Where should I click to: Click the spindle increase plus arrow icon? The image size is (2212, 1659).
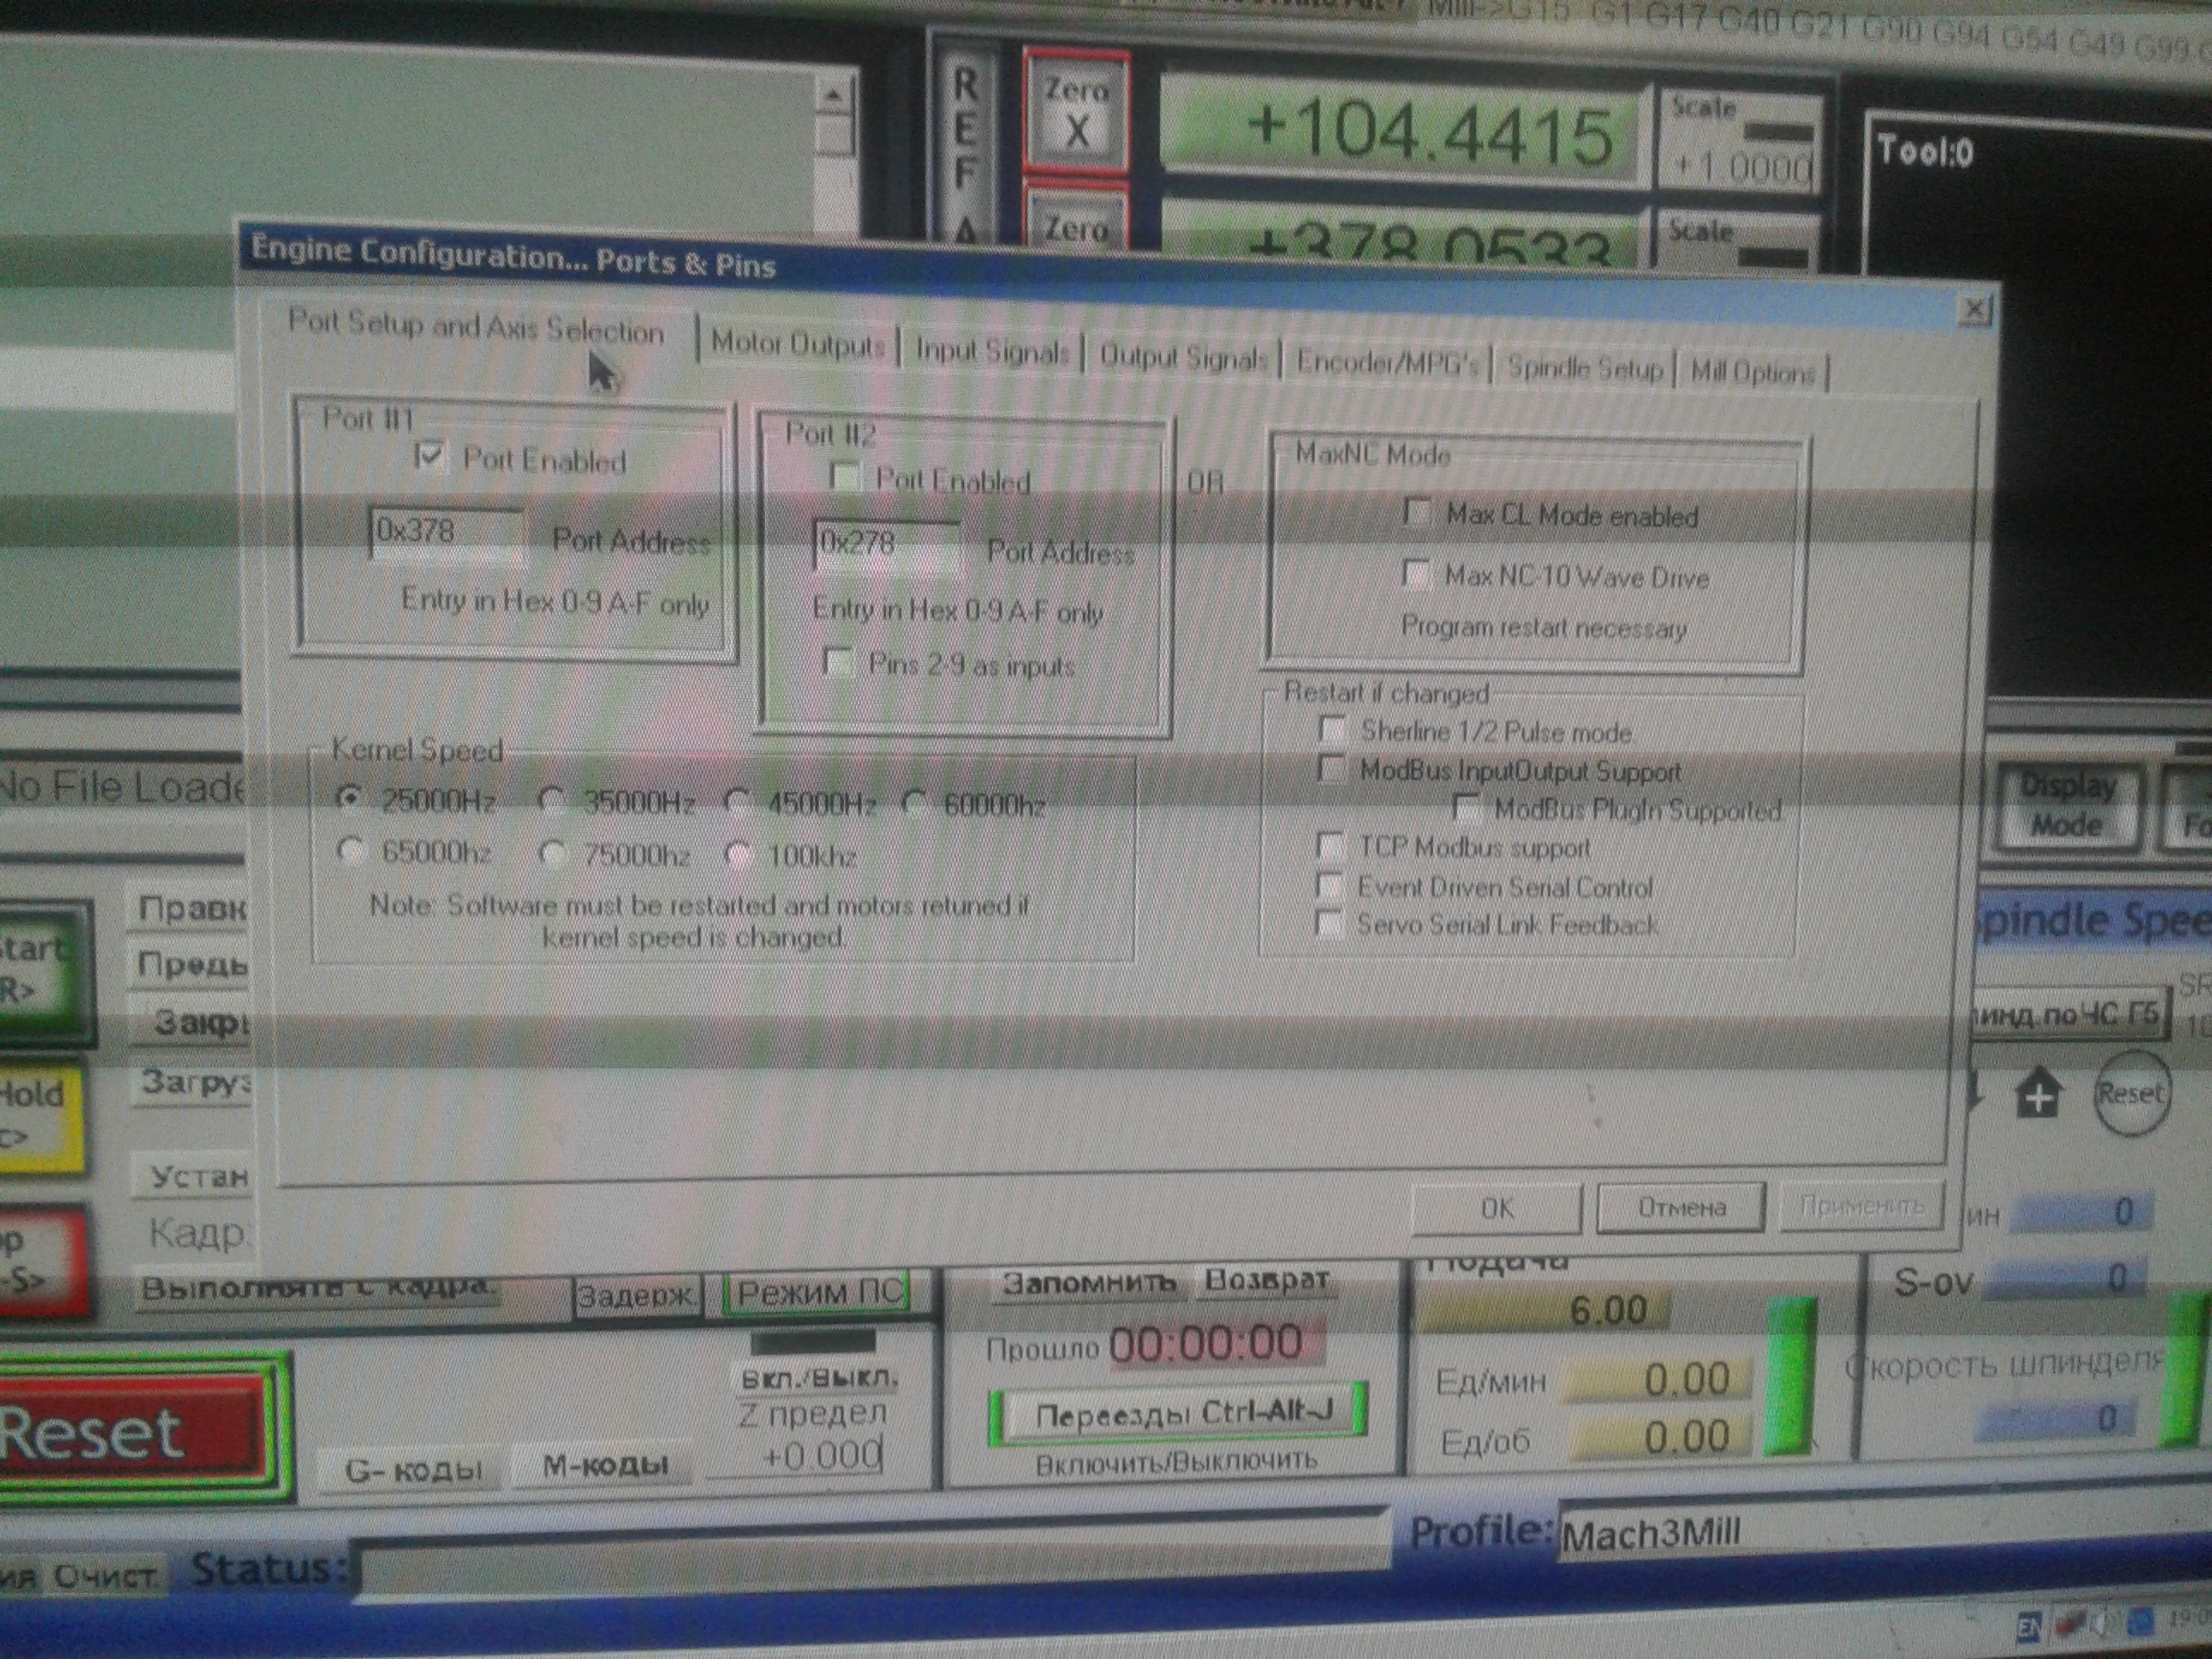pos(2039,1095)
